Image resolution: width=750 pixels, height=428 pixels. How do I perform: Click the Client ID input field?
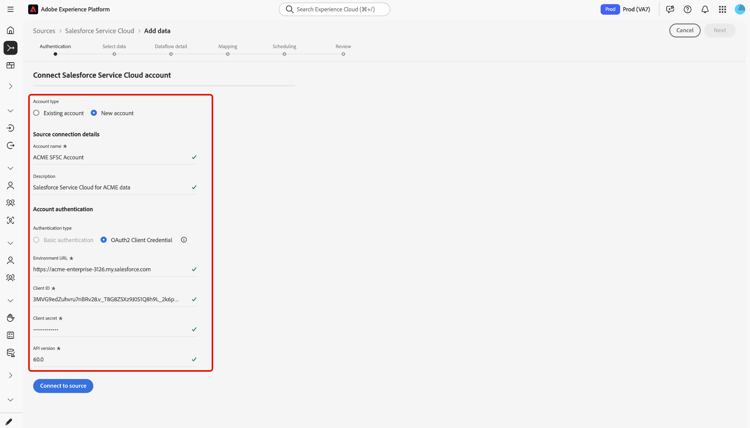coord(115,299)
